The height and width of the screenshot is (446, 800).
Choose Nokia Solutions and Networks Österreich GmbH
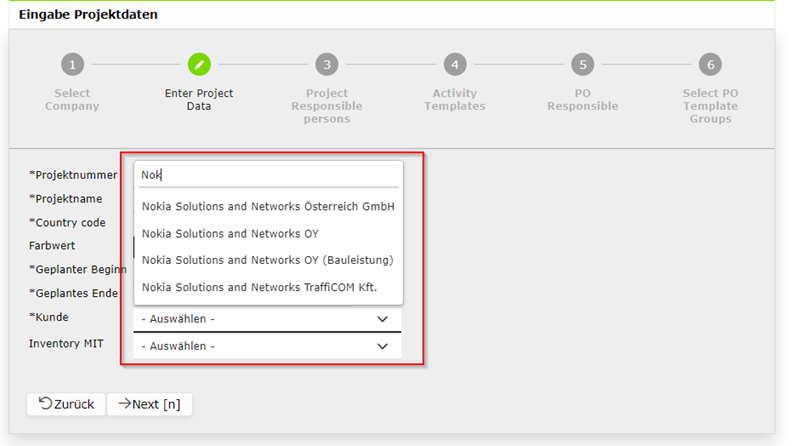268,206
